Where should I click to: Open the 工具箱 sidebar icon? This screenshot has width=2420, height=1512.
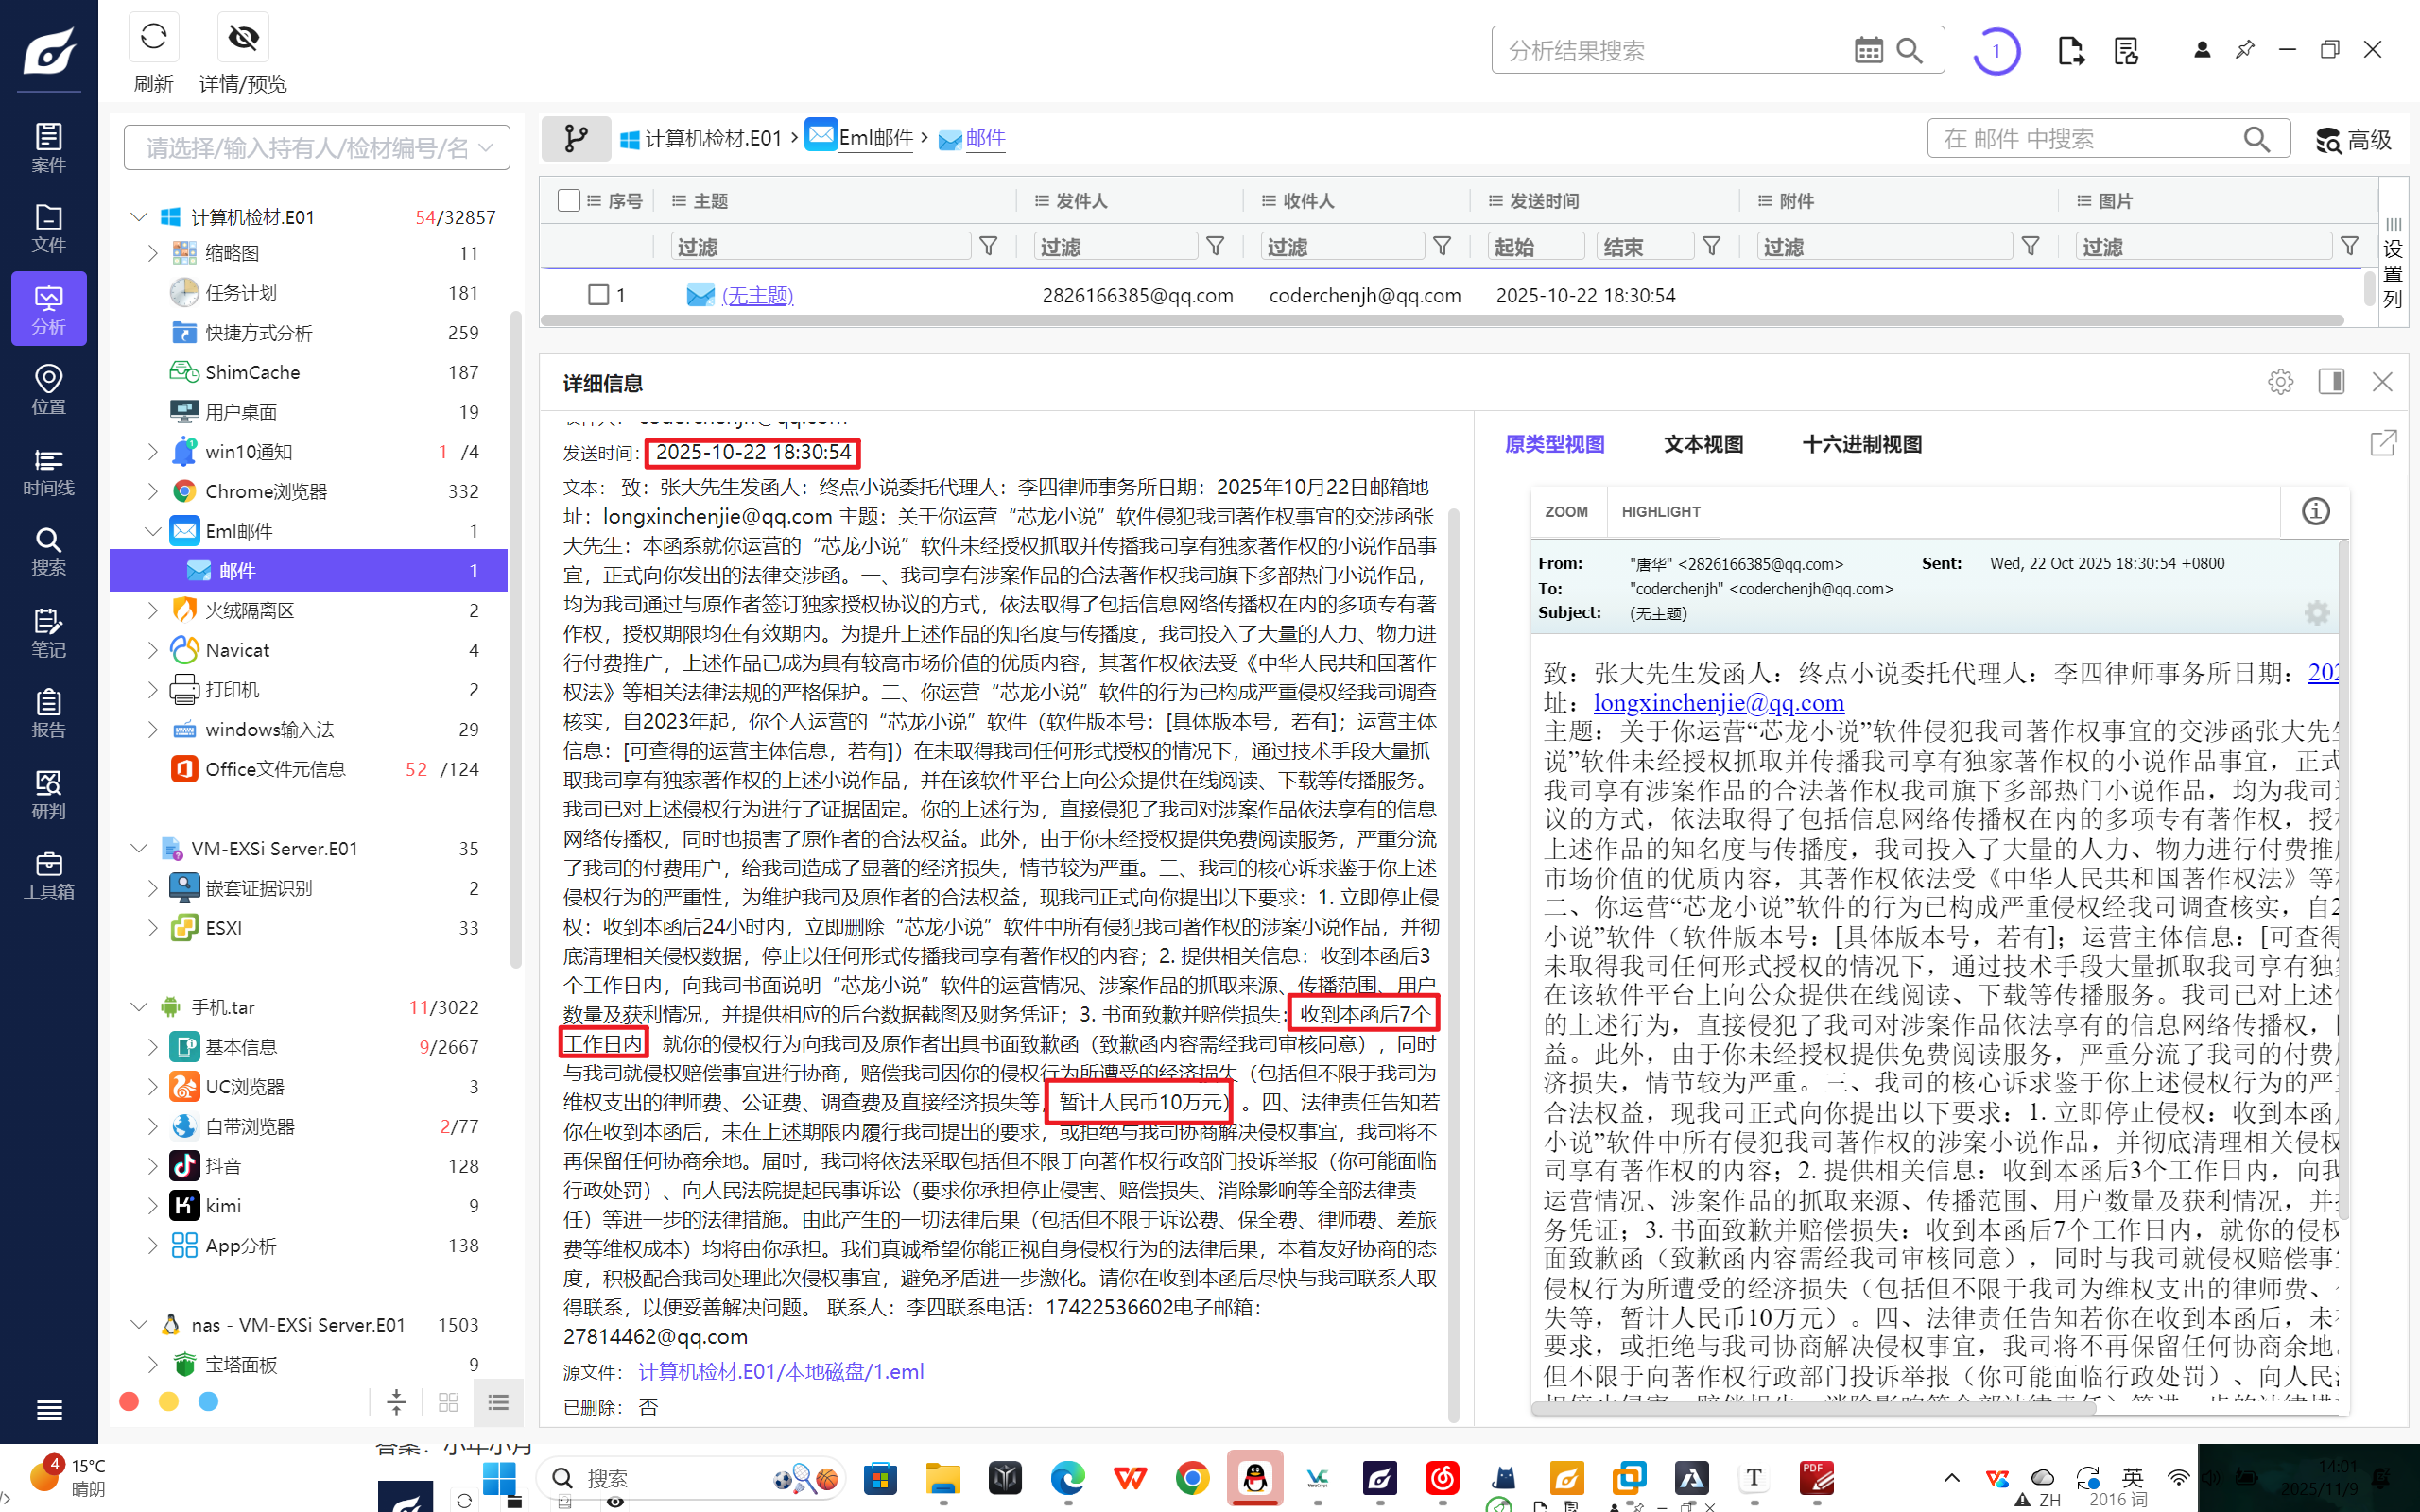48,875
